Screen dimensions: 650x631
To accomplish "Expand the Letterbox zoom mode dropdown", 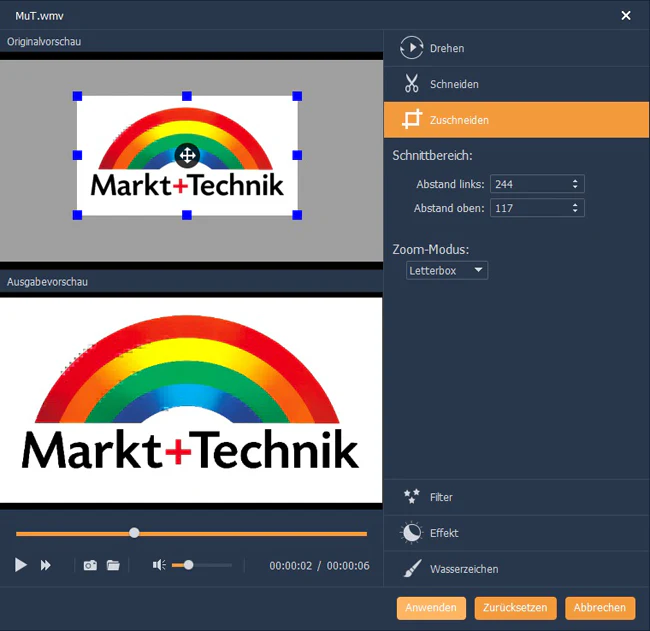I will coord(447,270).
